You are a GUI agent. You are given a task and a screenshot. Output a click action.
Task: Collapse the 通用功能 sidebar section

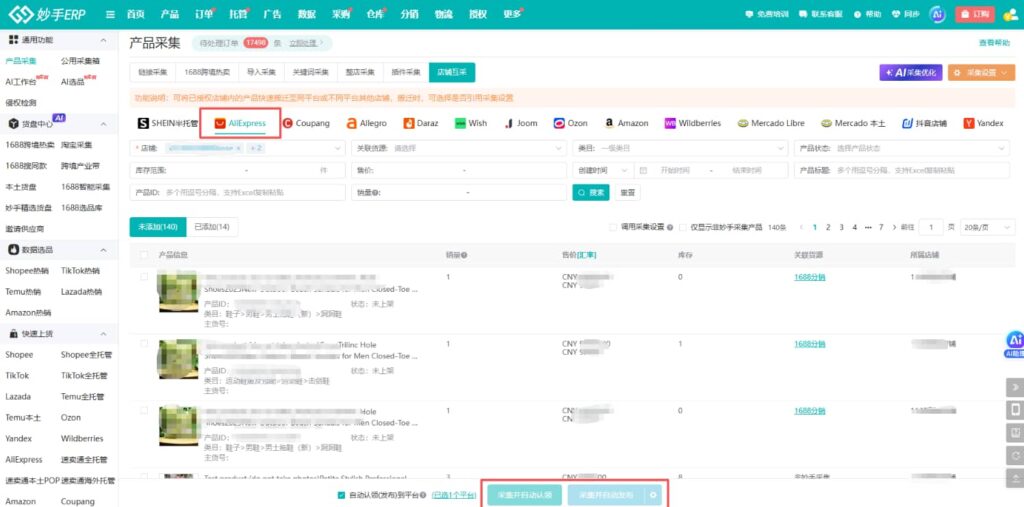(103, 40)
